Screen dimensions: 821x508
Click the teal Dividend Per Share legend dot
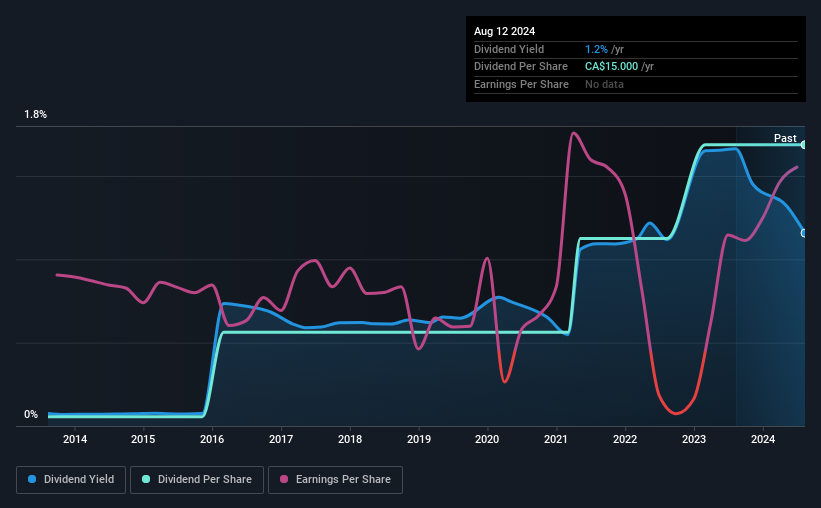tap(146, 479)
